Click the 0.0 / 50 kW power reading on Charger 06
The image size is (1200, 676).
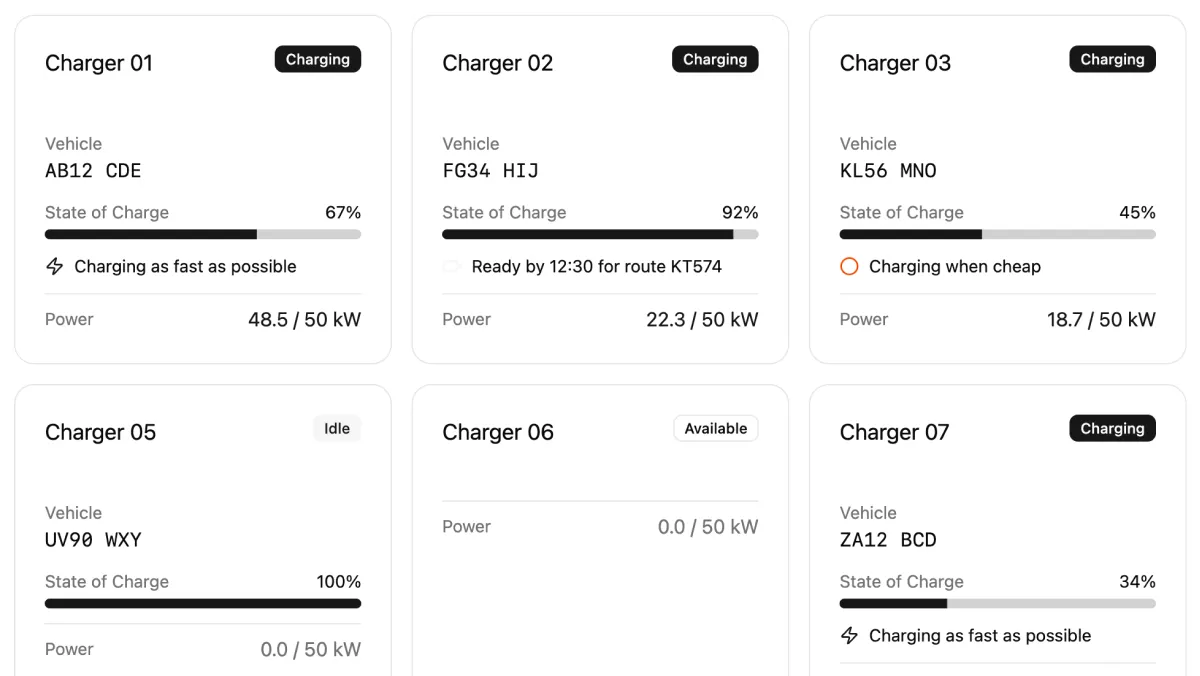pos(707,526)
